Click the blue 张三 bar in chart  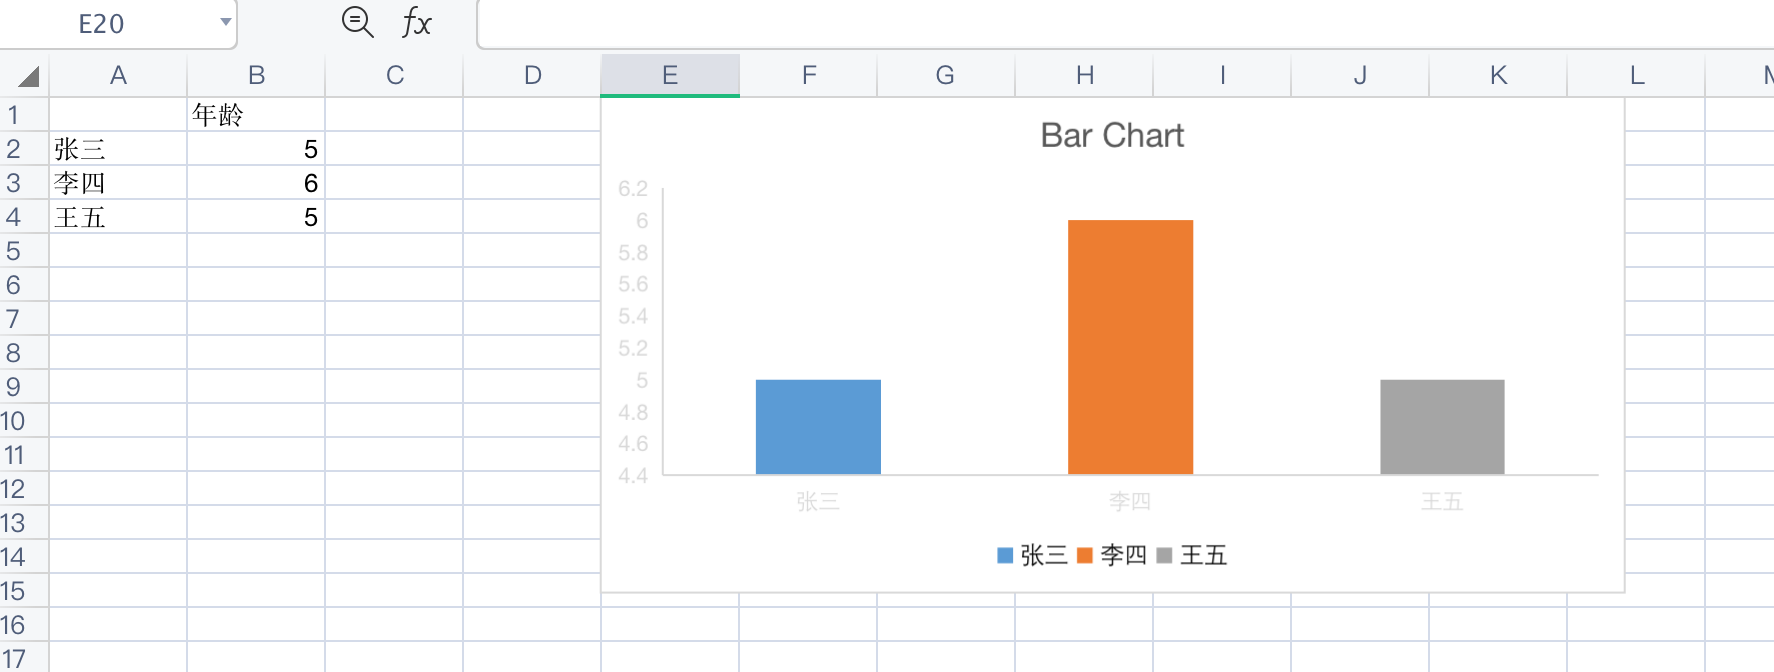click(x=818, y=427)
